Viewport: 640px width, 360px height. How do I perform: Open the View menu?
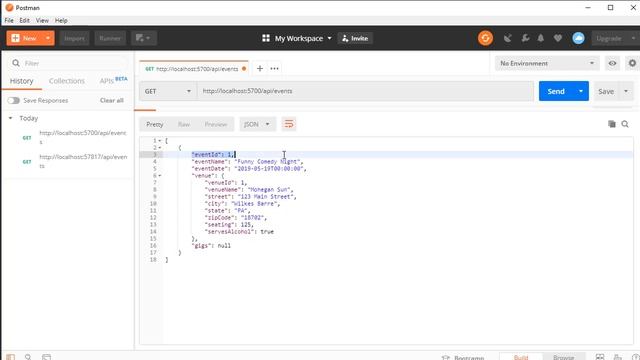tap(42, 20)
